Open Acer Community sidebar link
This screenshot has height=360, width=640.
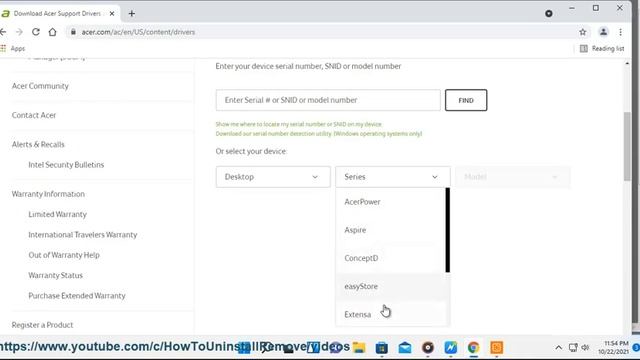tap(40, 86)
